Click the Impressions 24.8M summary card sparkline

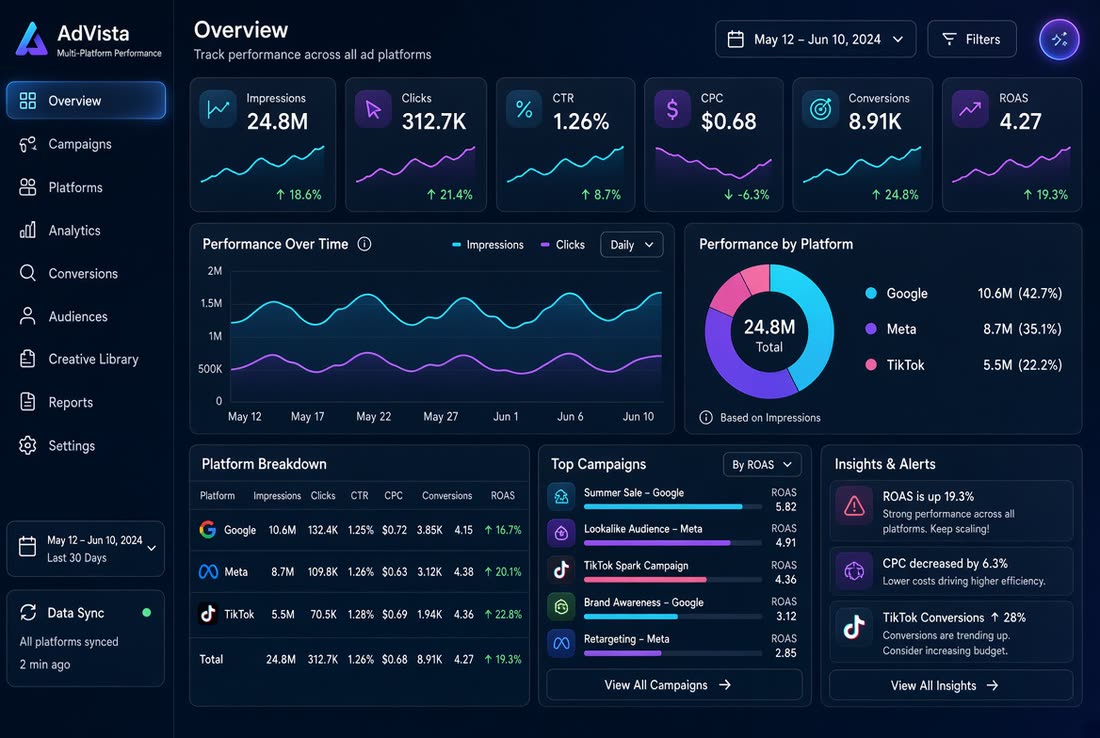tap(262, 163)
